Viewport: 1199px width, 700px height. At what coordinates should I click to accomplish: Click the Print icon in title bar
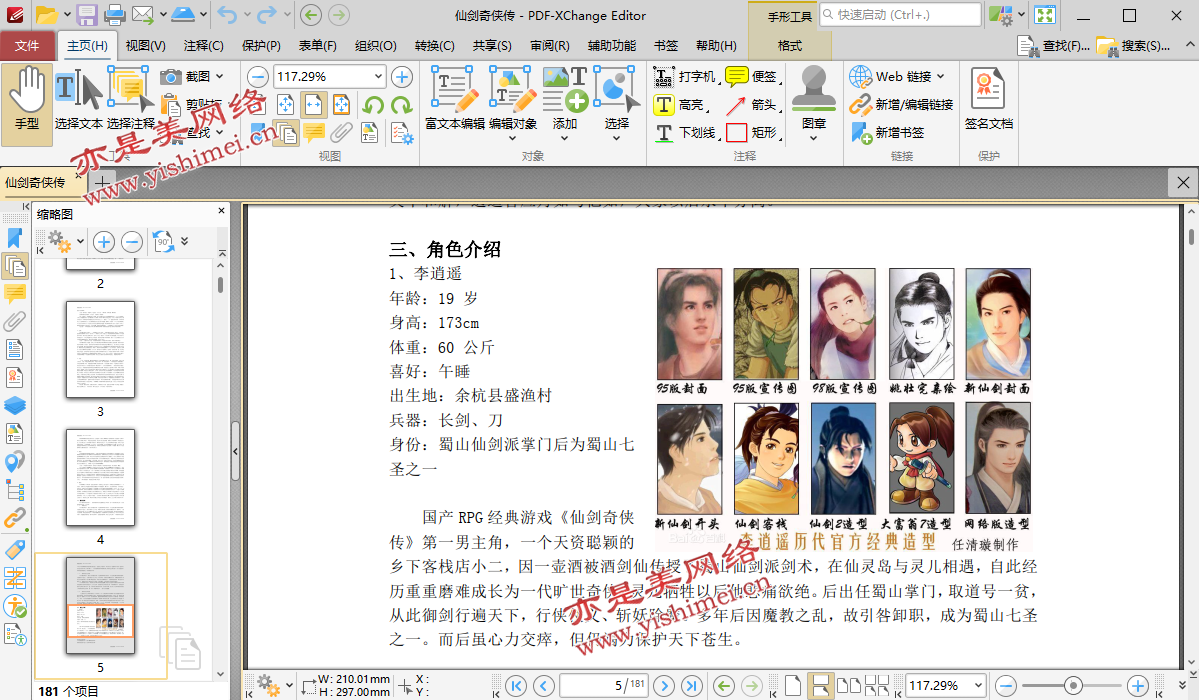click(115, 15)
